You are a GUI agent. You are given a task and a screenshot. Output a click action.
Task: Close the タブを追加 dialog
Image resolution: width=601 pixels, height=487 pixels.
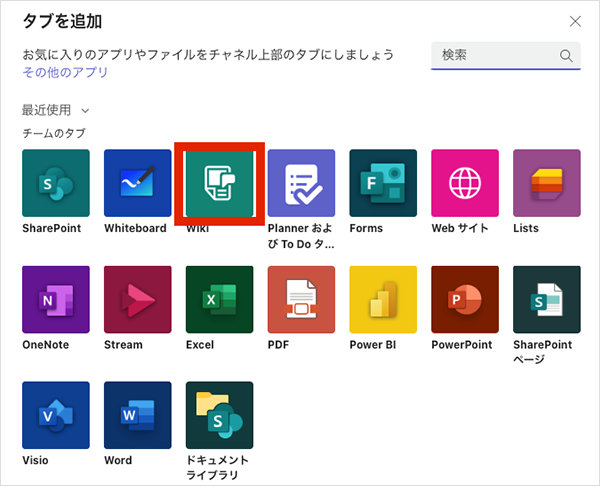575,21
